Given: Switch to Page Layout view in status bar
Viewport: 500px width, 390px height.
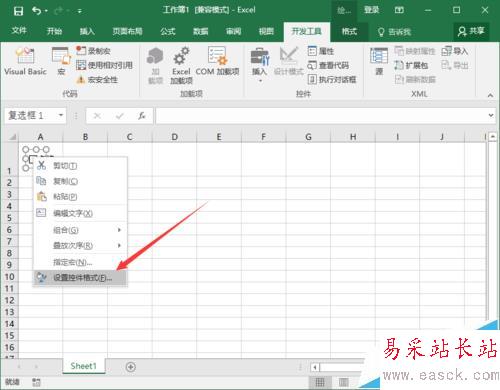Looking at the screenshot, I should [x=343, y=382].
